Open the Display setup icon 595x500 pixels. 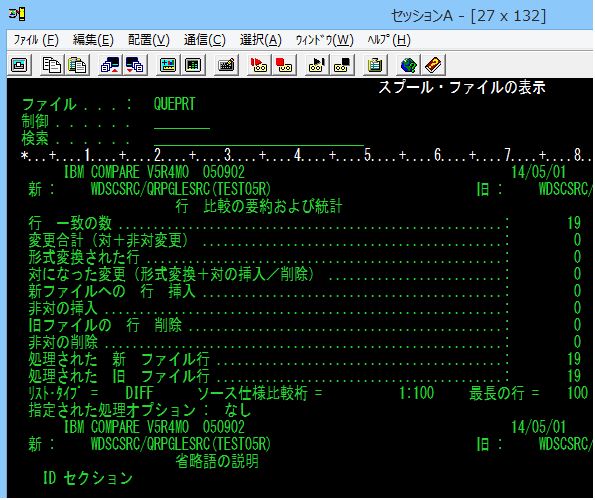(x=167, y=65)
